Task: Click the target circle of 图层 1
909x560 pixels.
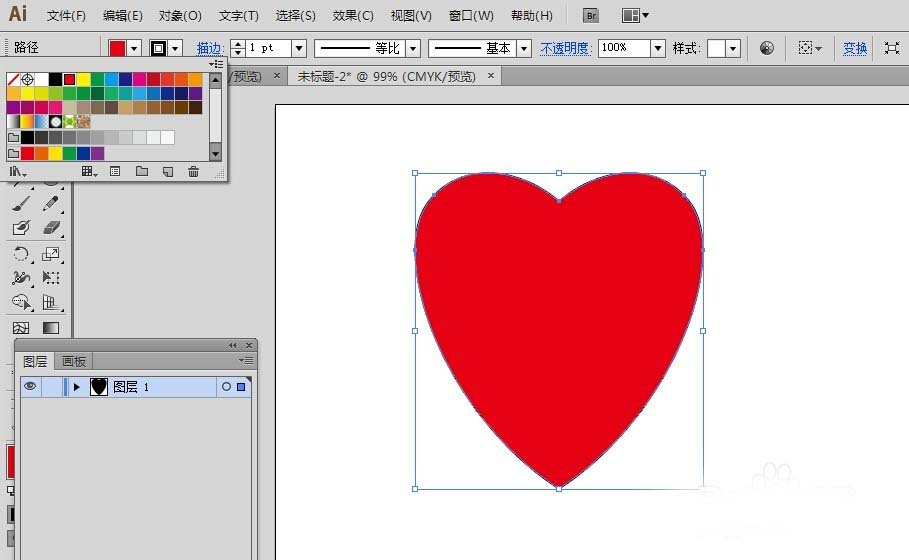Action: tap(226, 387)
